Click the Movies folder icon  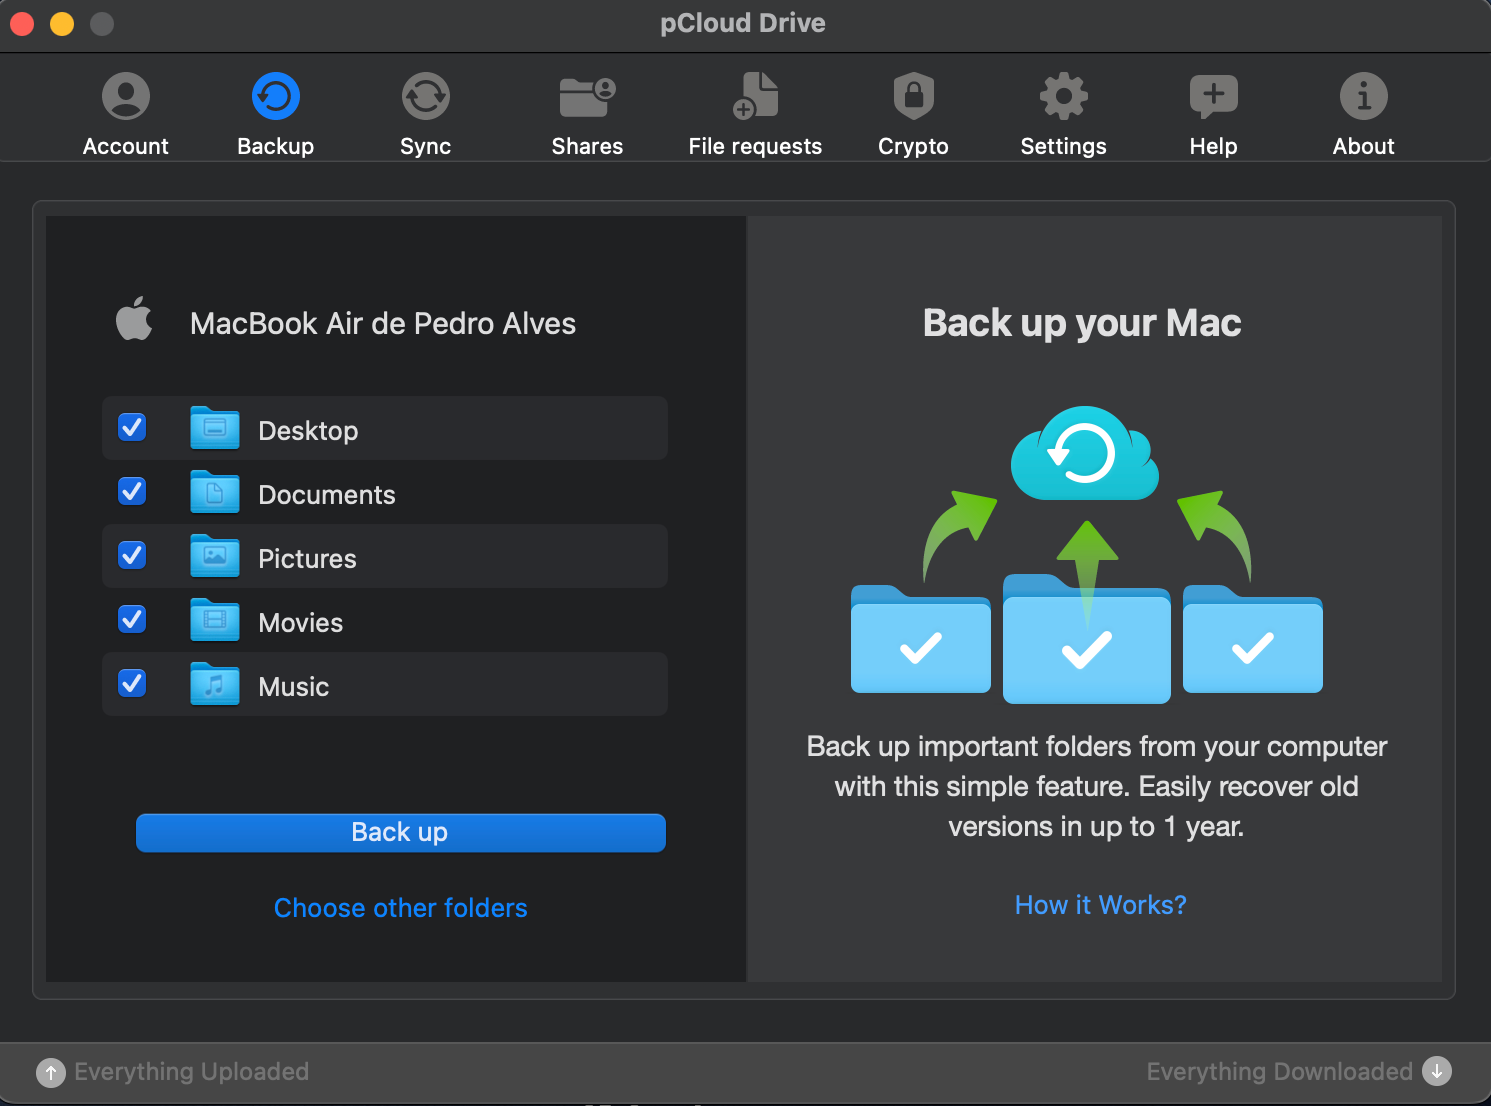click(215, 620)
